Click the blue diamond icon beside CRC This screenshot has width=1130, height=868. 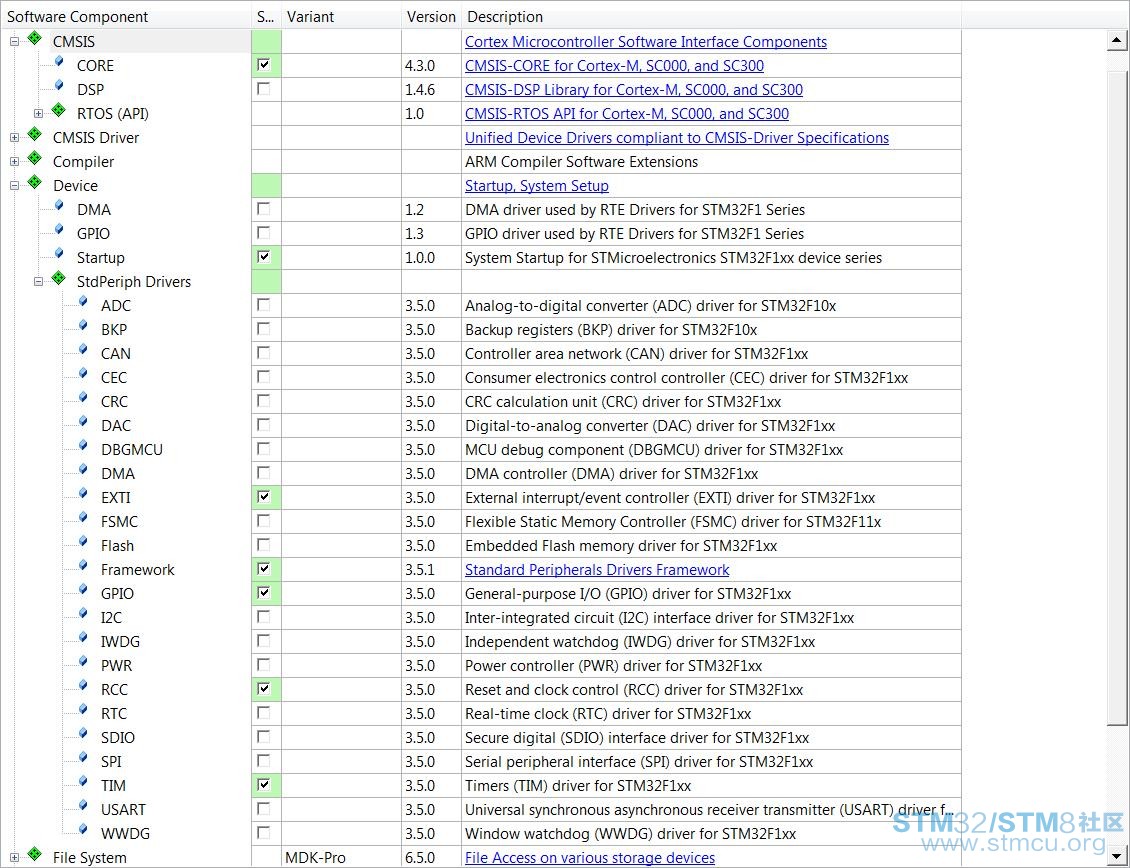click(x=84, y=398)
